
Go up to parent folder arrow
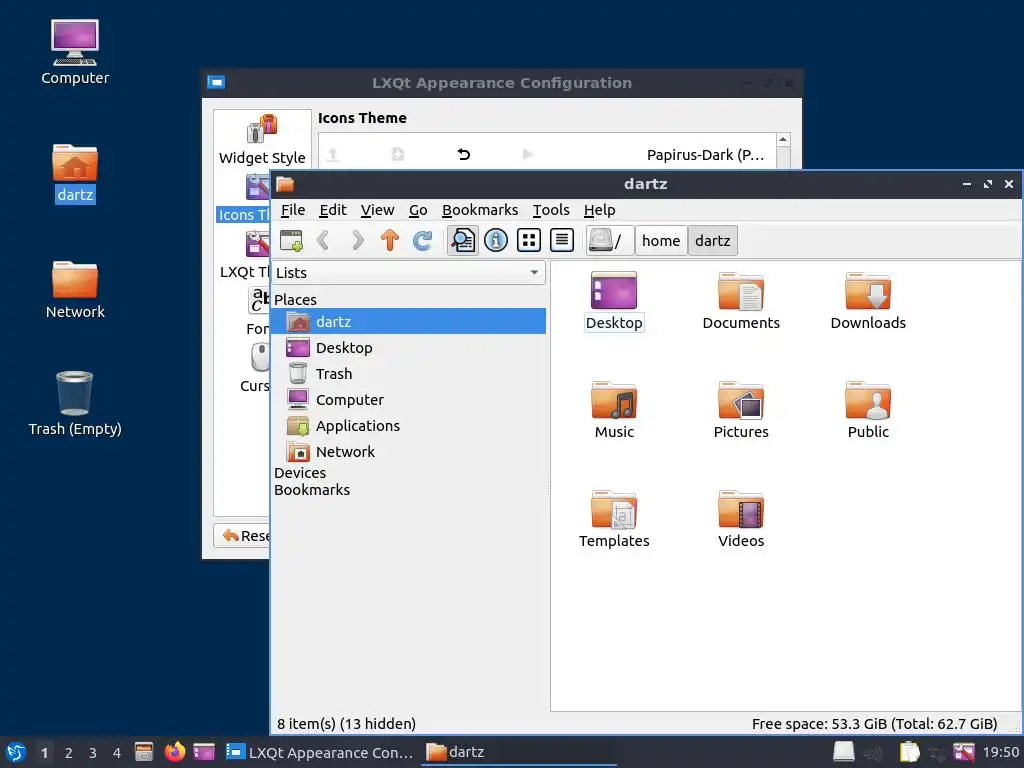click(x=390, y=240)
